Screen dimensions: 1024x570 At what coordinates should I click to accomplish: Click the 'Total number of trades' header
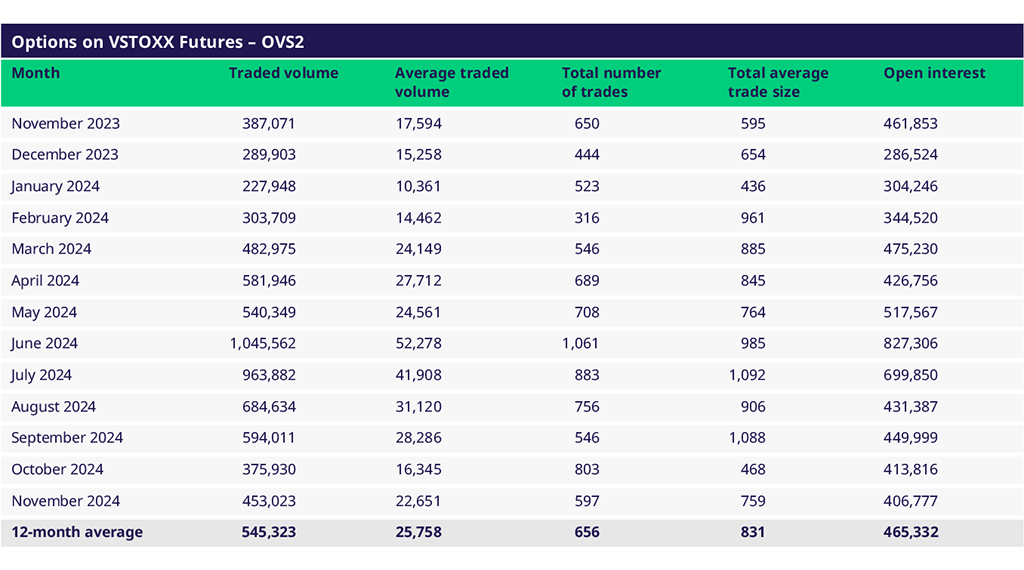point(611,82)
